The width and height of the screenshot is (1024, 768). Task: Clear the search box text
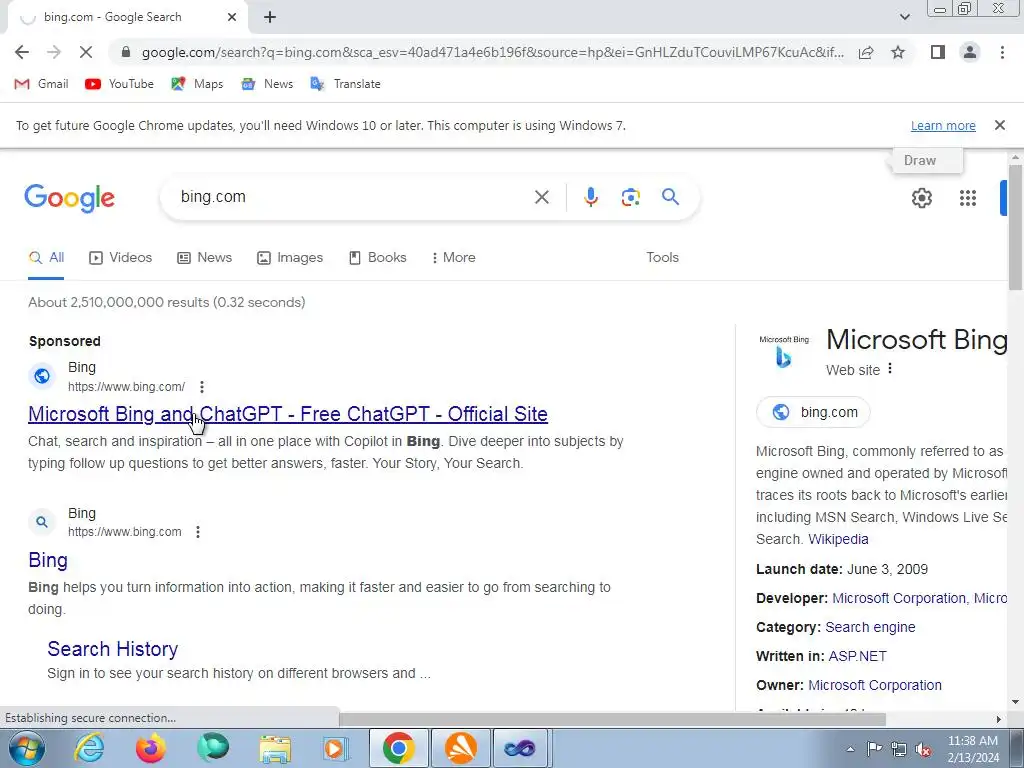[x=541, y=197]
